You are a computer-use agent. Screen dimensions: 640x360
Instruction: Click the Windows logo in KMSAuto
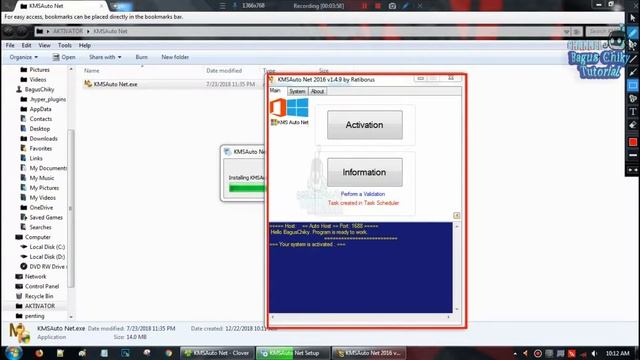click(x=298, y=108)
